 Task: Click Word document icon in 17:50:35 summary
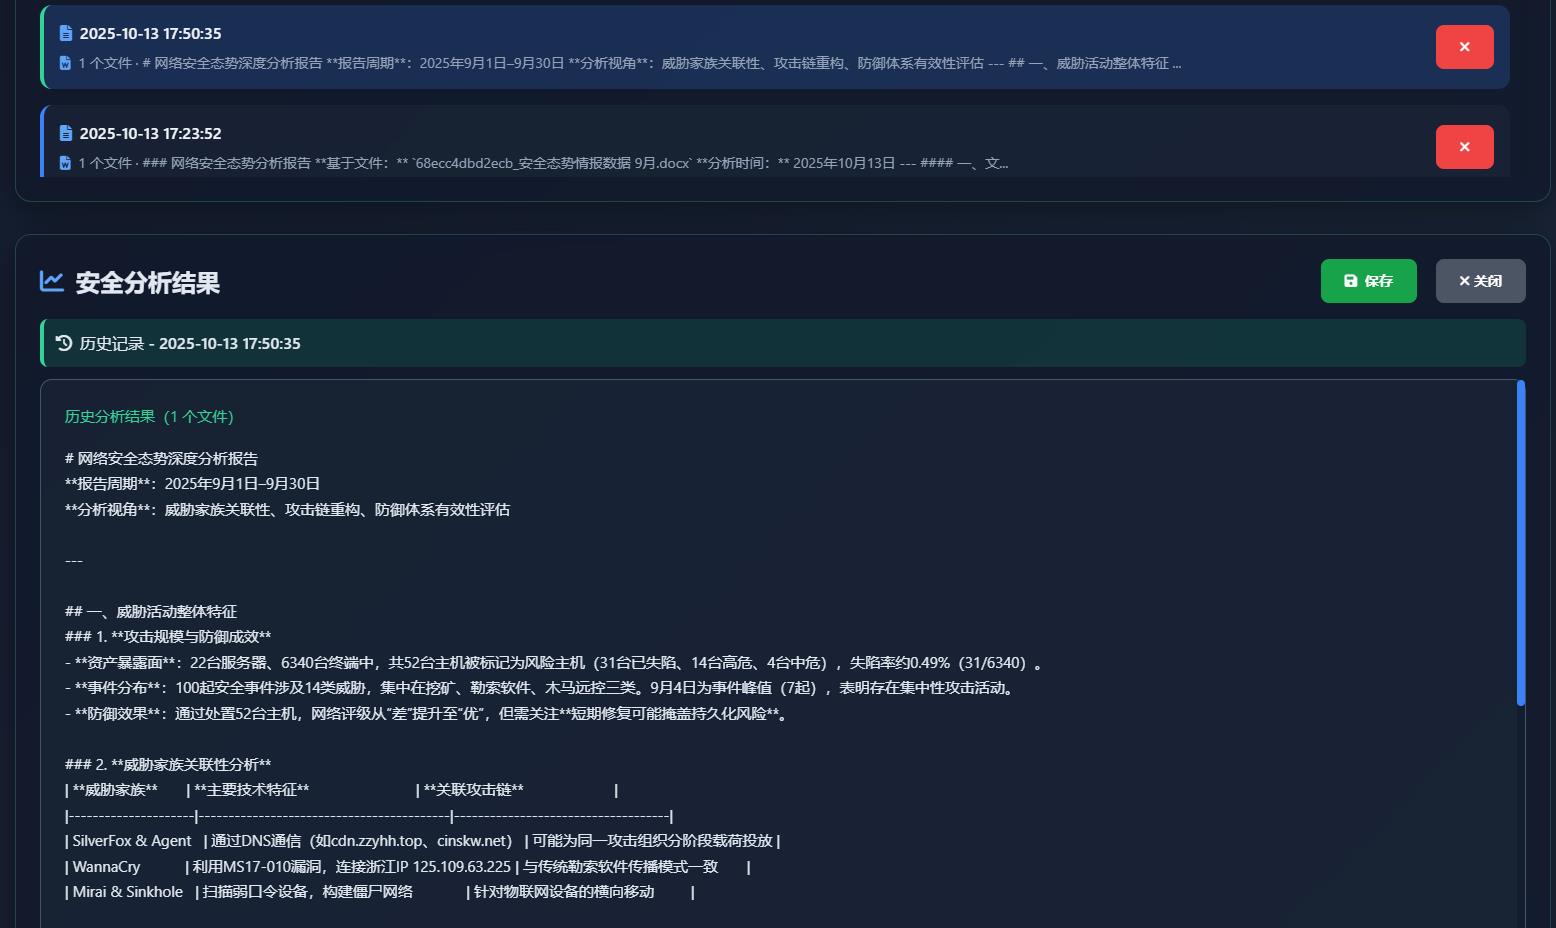tap(65, 63)
